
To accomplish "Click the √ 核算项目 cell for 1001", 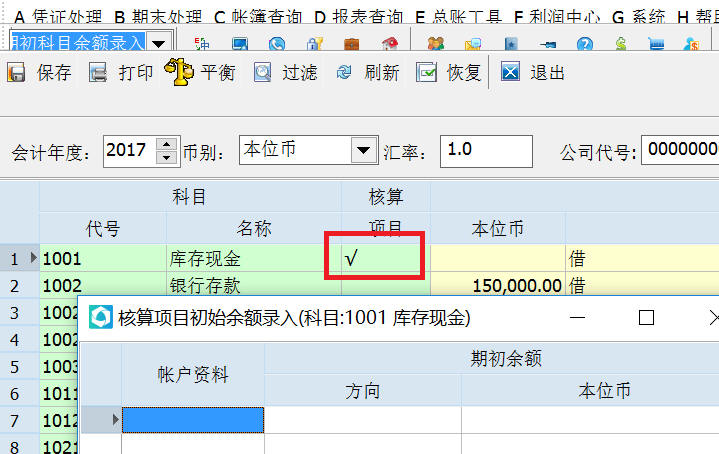I will 386,258.
